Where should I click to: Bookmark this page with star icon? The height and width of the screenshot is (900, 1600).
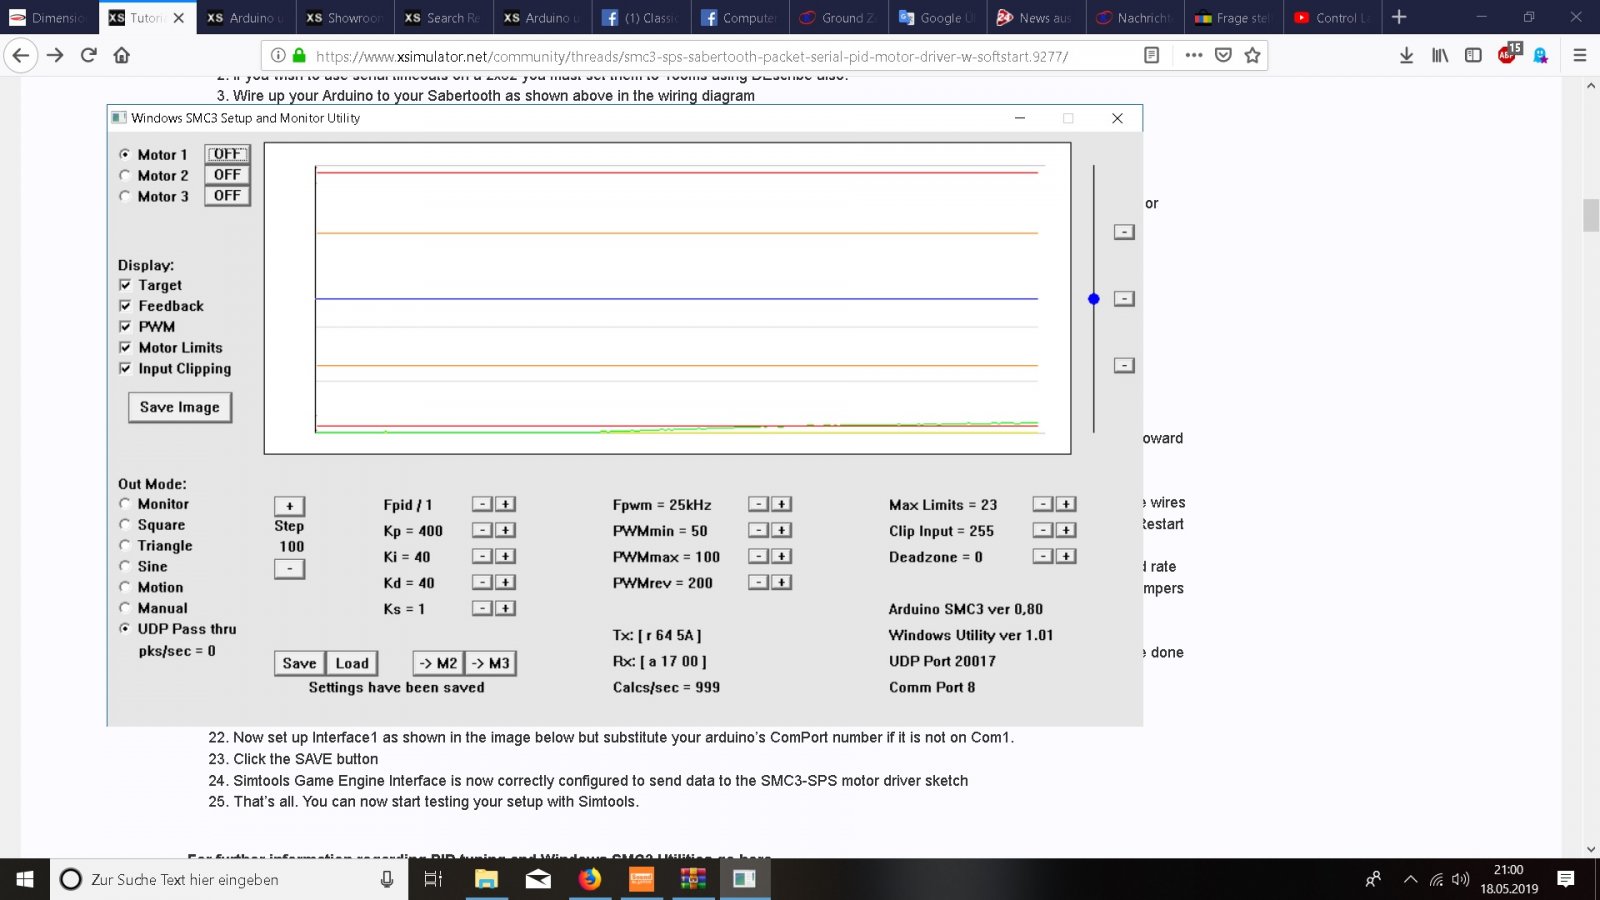1252,55
